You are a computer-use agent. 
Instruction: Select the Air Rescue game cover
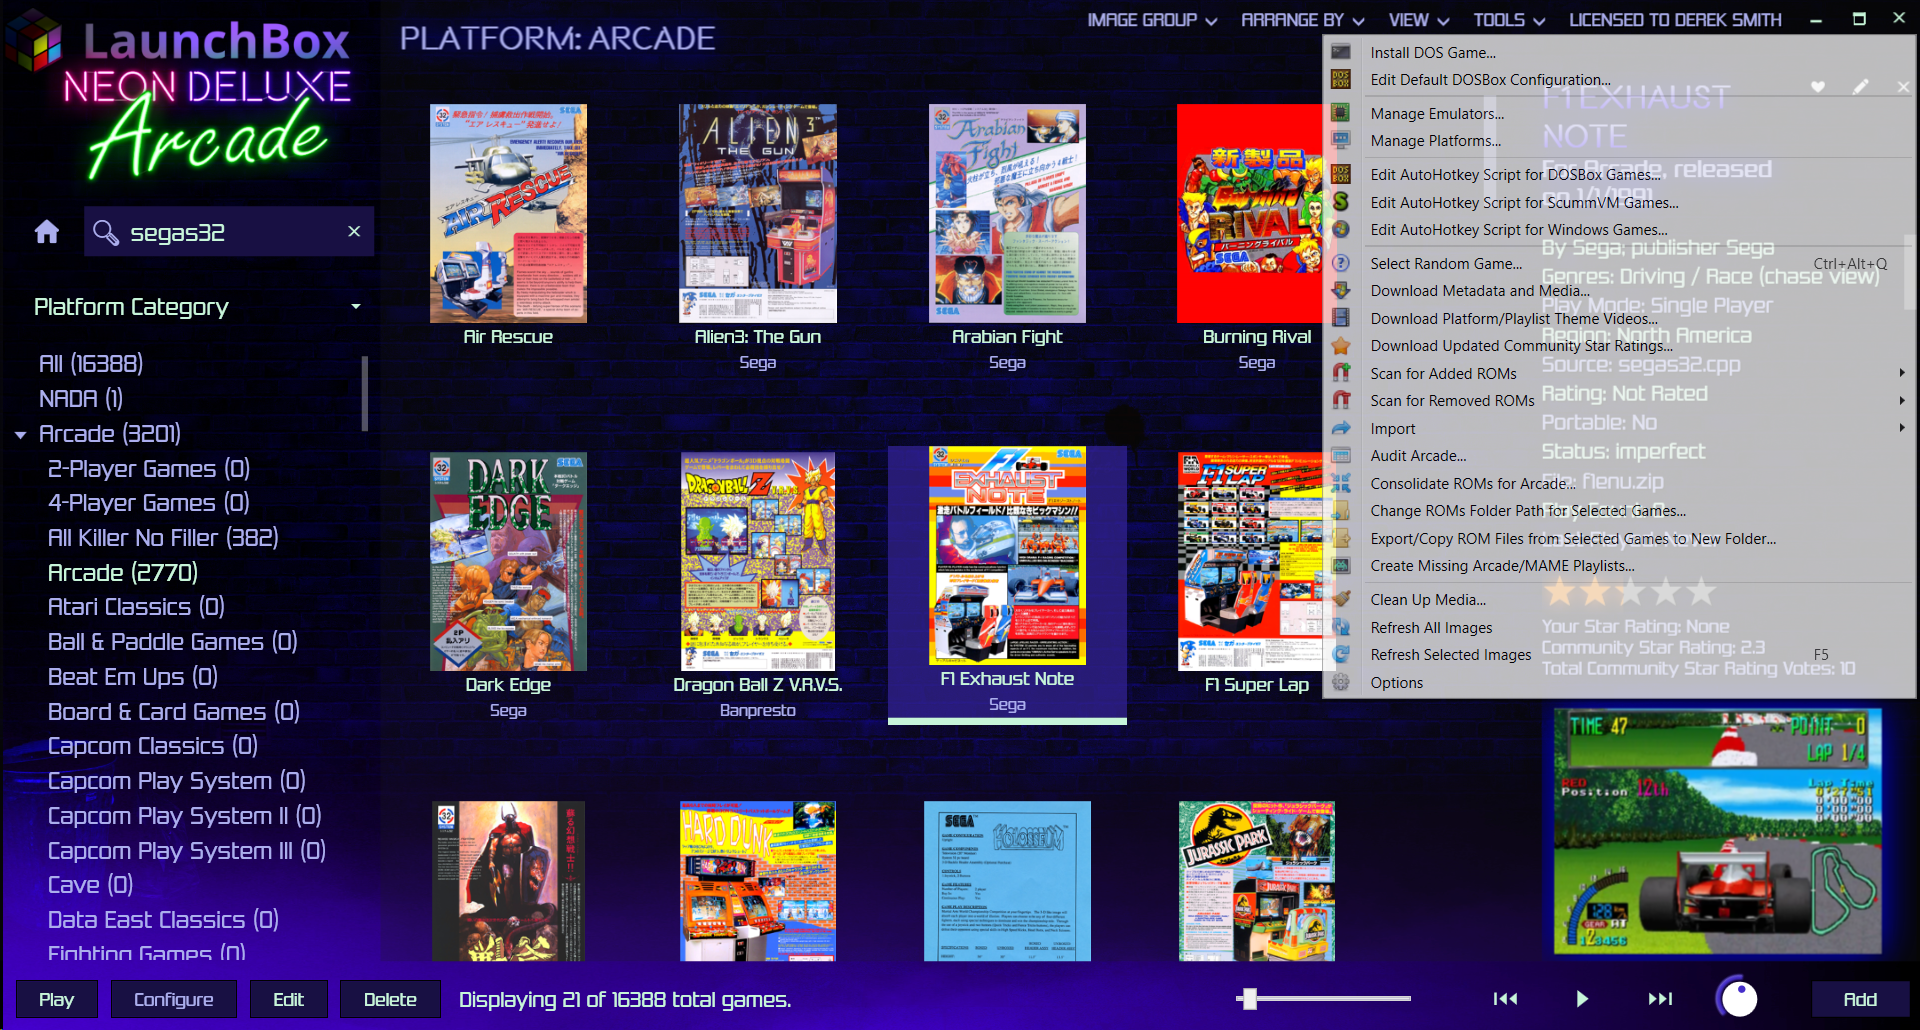pos(508,213)
